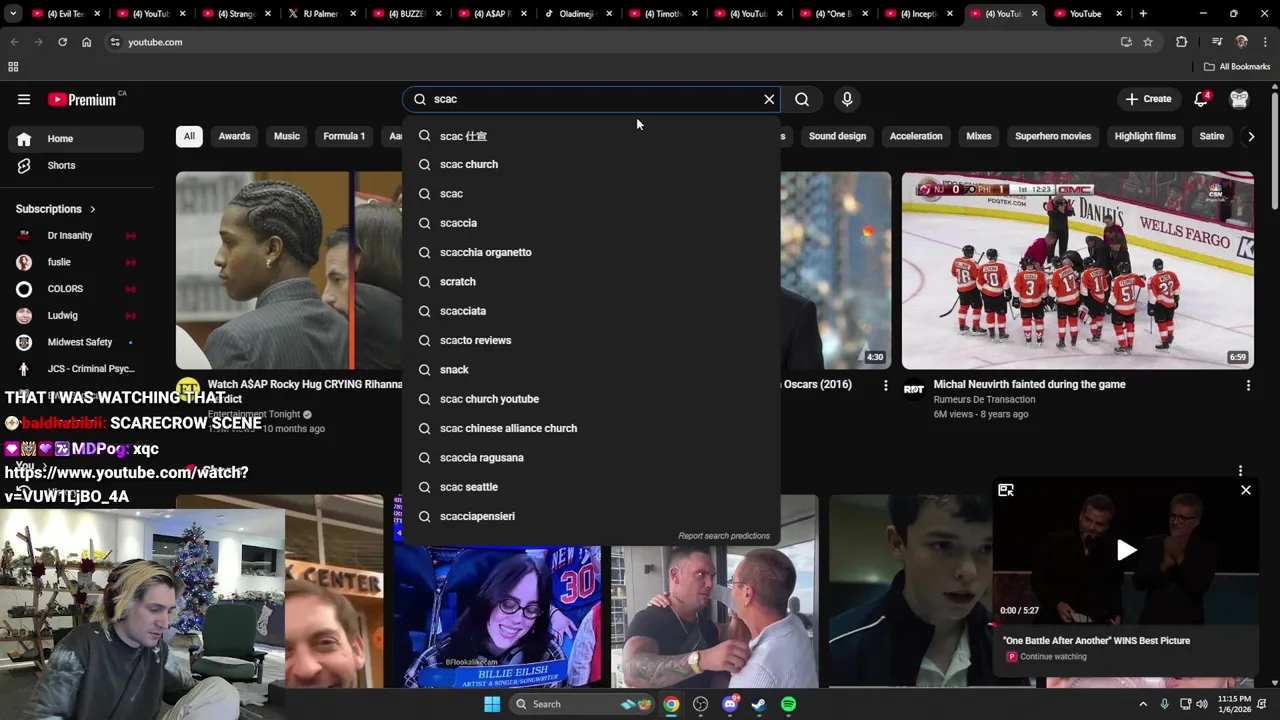Open the account avatar menu
Viewport: 1280px width, 720px height.
pyautogui.click(x=1239, y=99)
